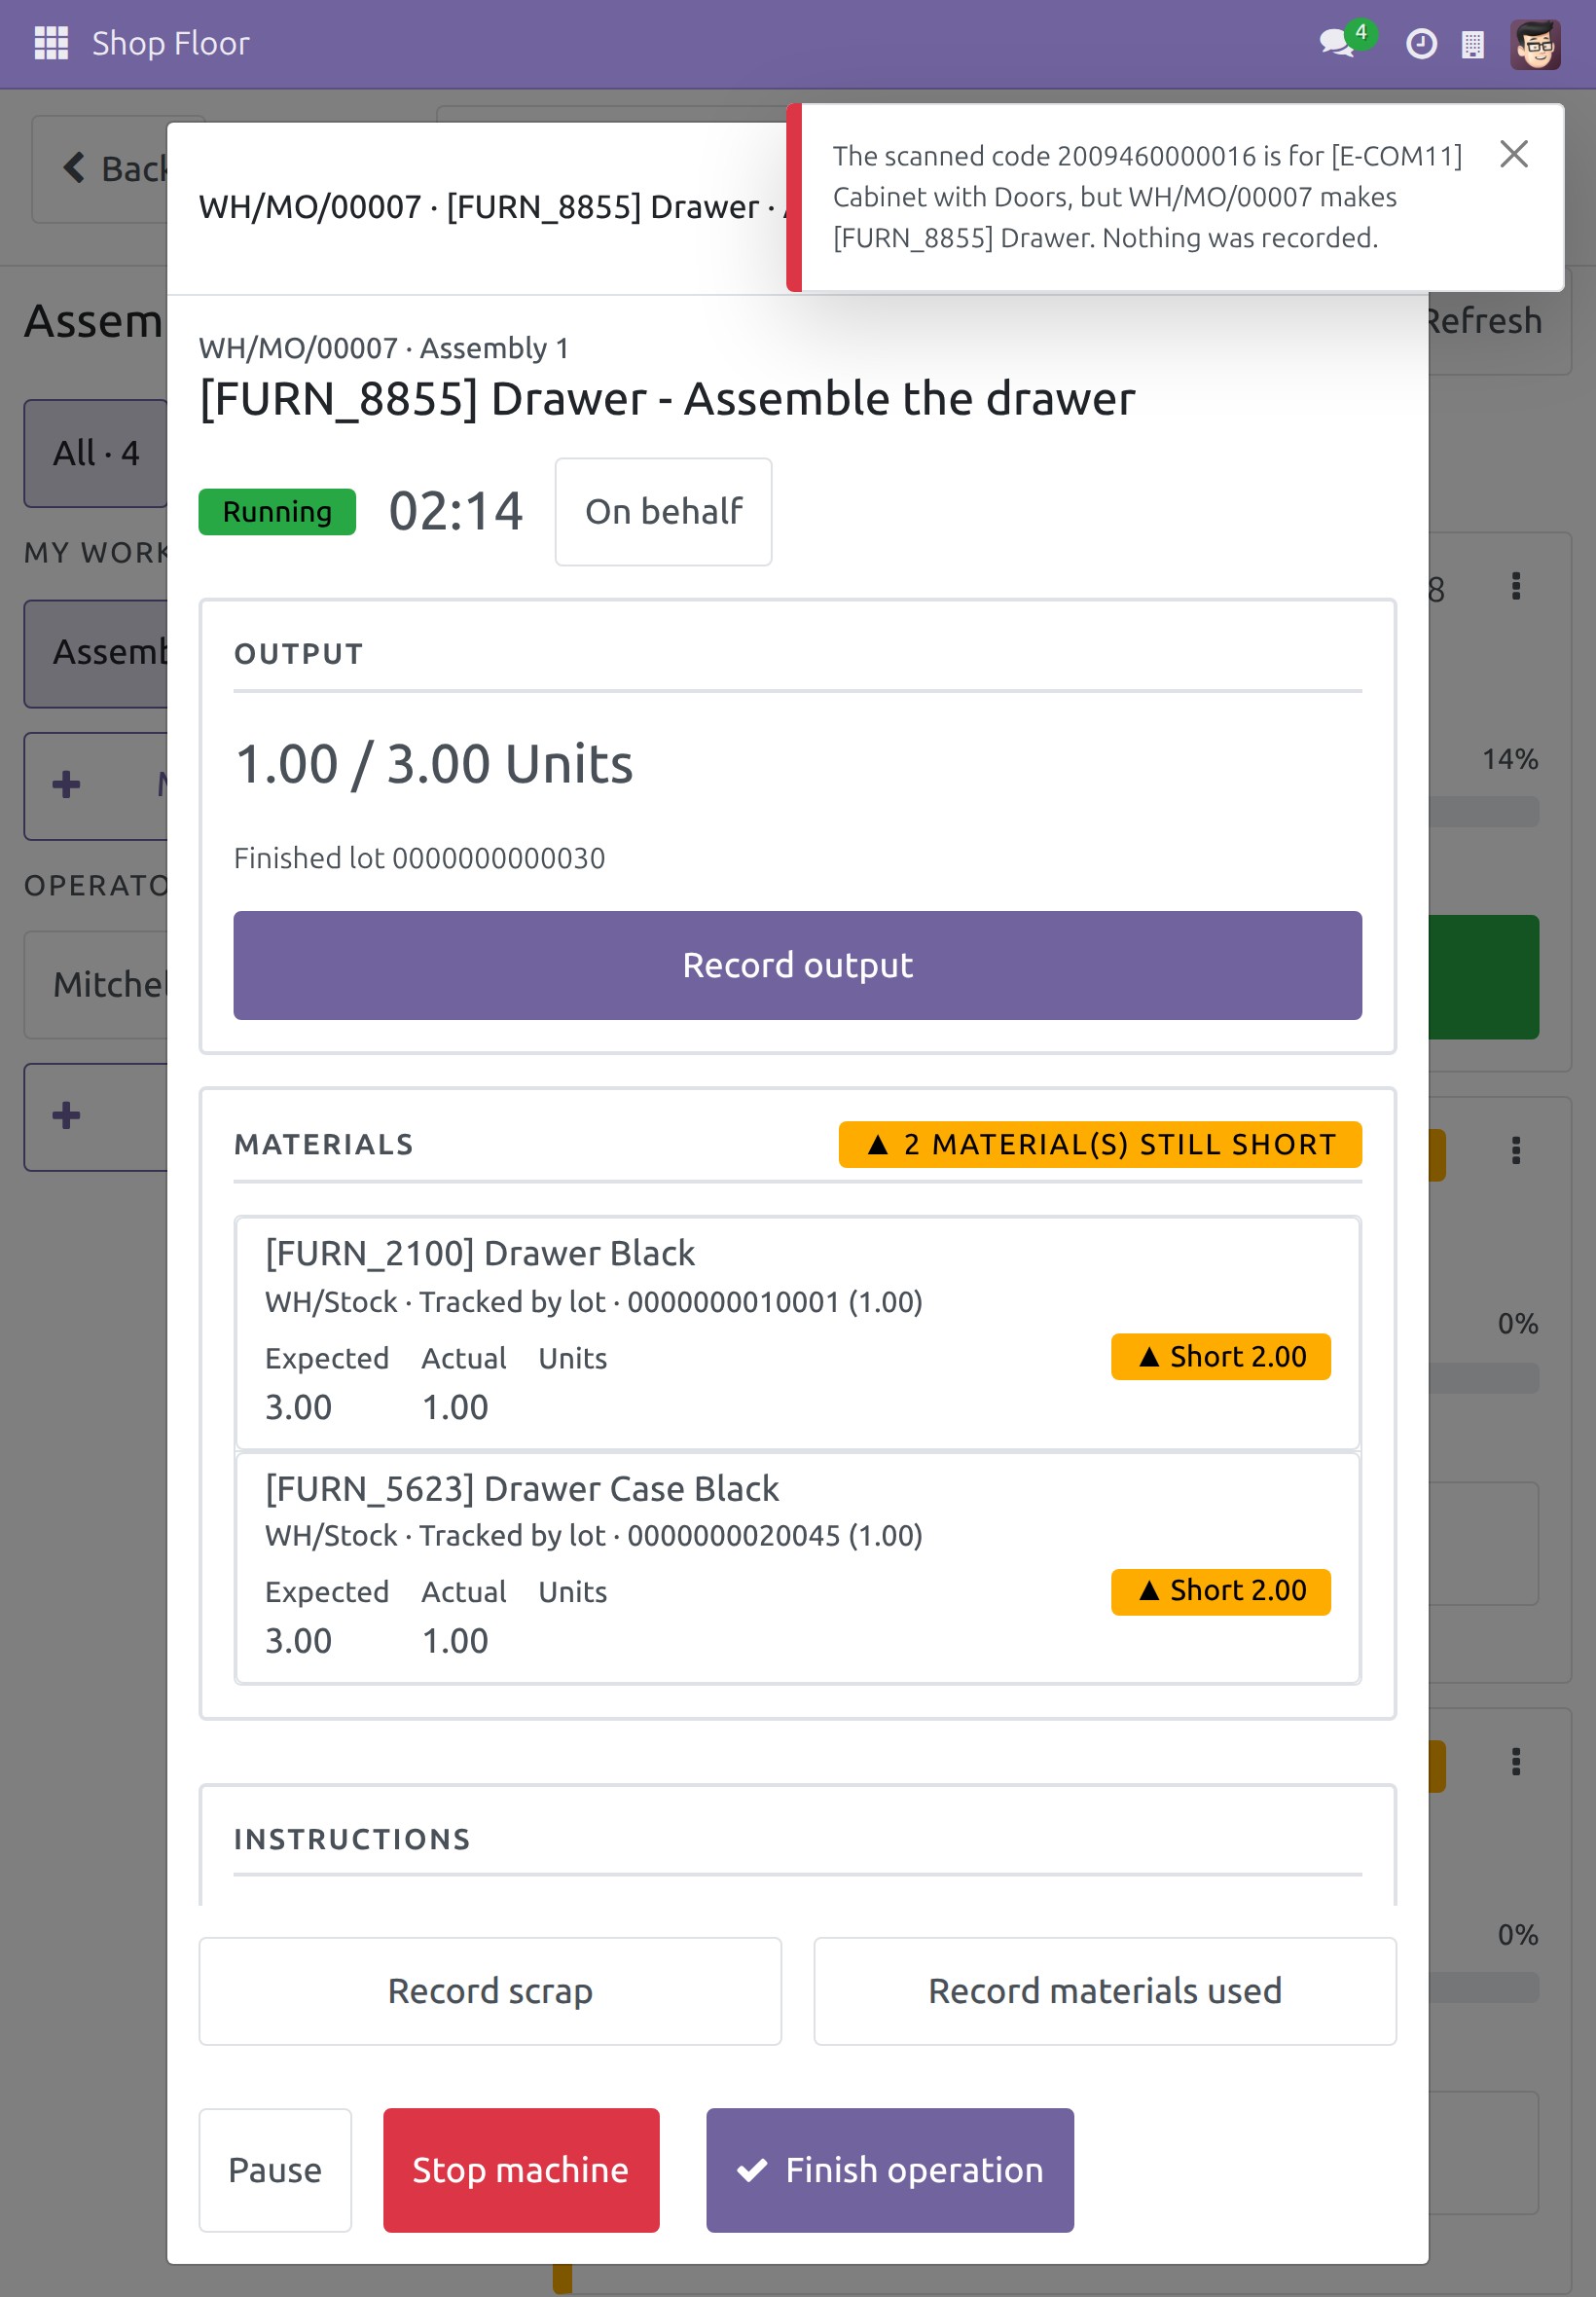Open the first work order kebab menu

(x=1516, y=586)
